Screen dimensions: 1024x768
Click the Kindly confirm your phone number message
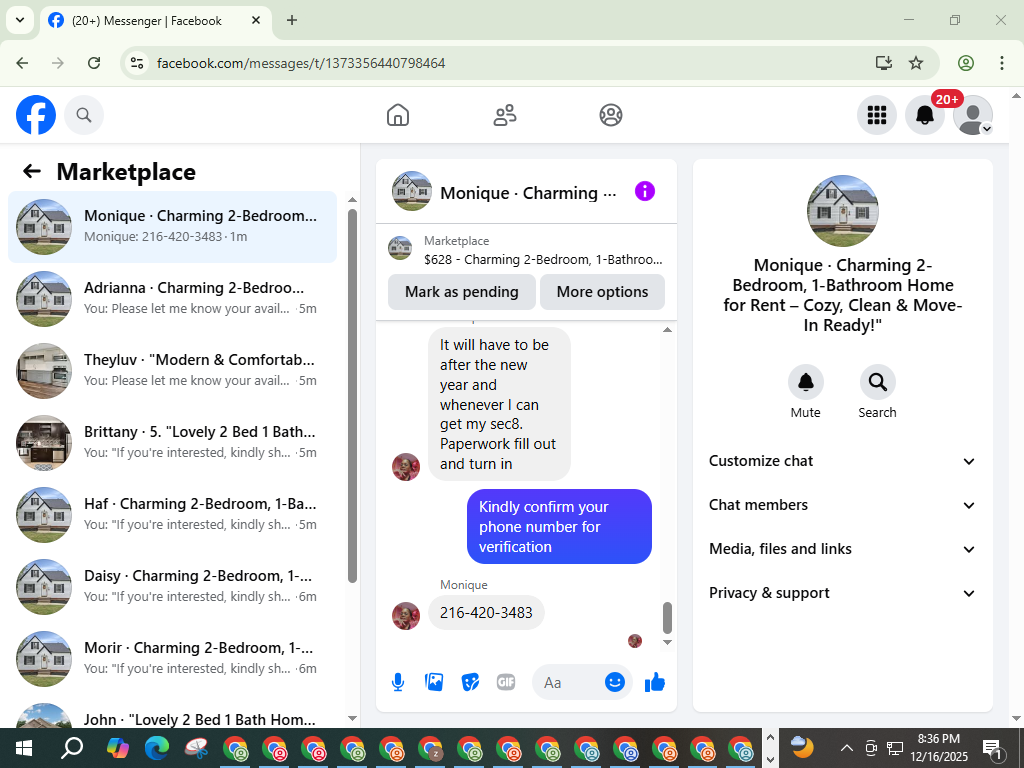click(x=559, y=526)
